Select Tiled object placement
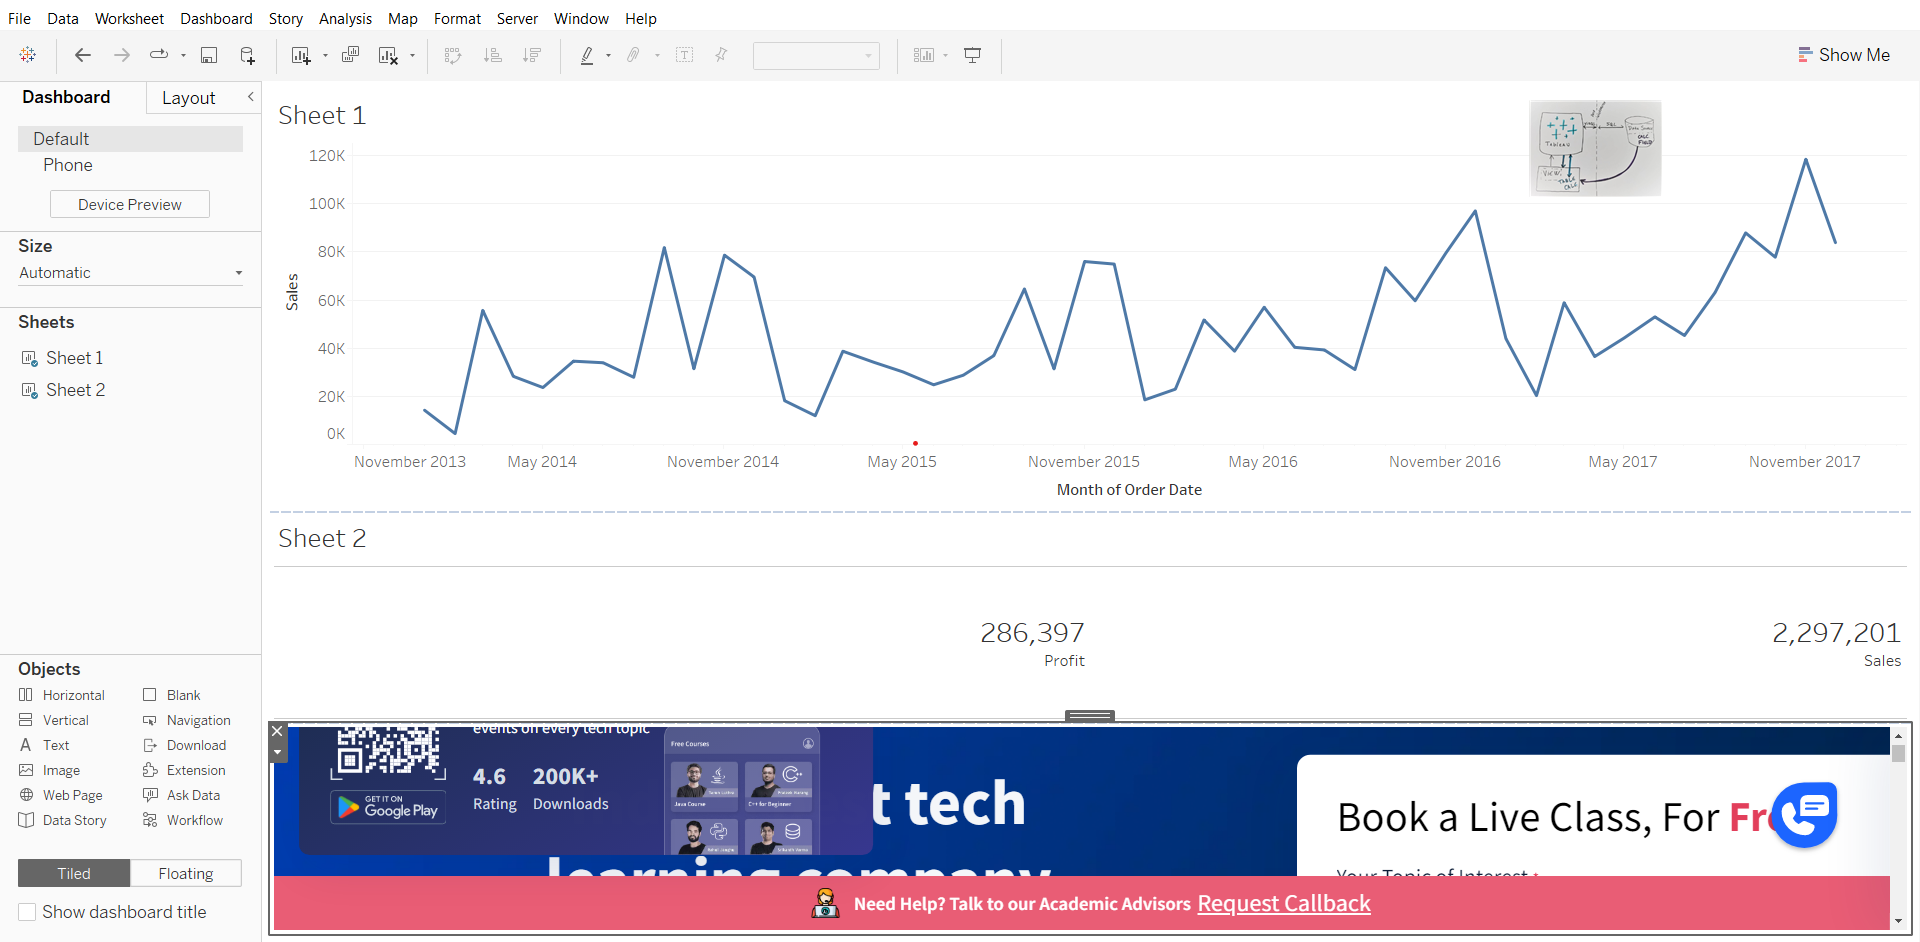 74,873
